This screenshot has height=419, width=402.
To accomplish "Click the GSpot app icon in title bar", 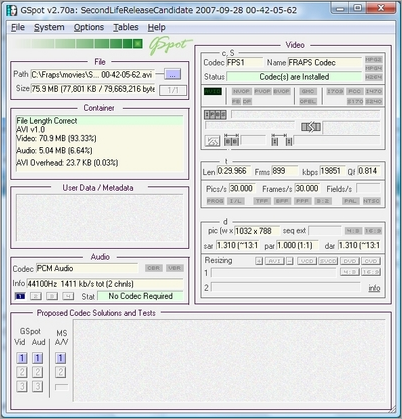I will click(x=12, y=10).
